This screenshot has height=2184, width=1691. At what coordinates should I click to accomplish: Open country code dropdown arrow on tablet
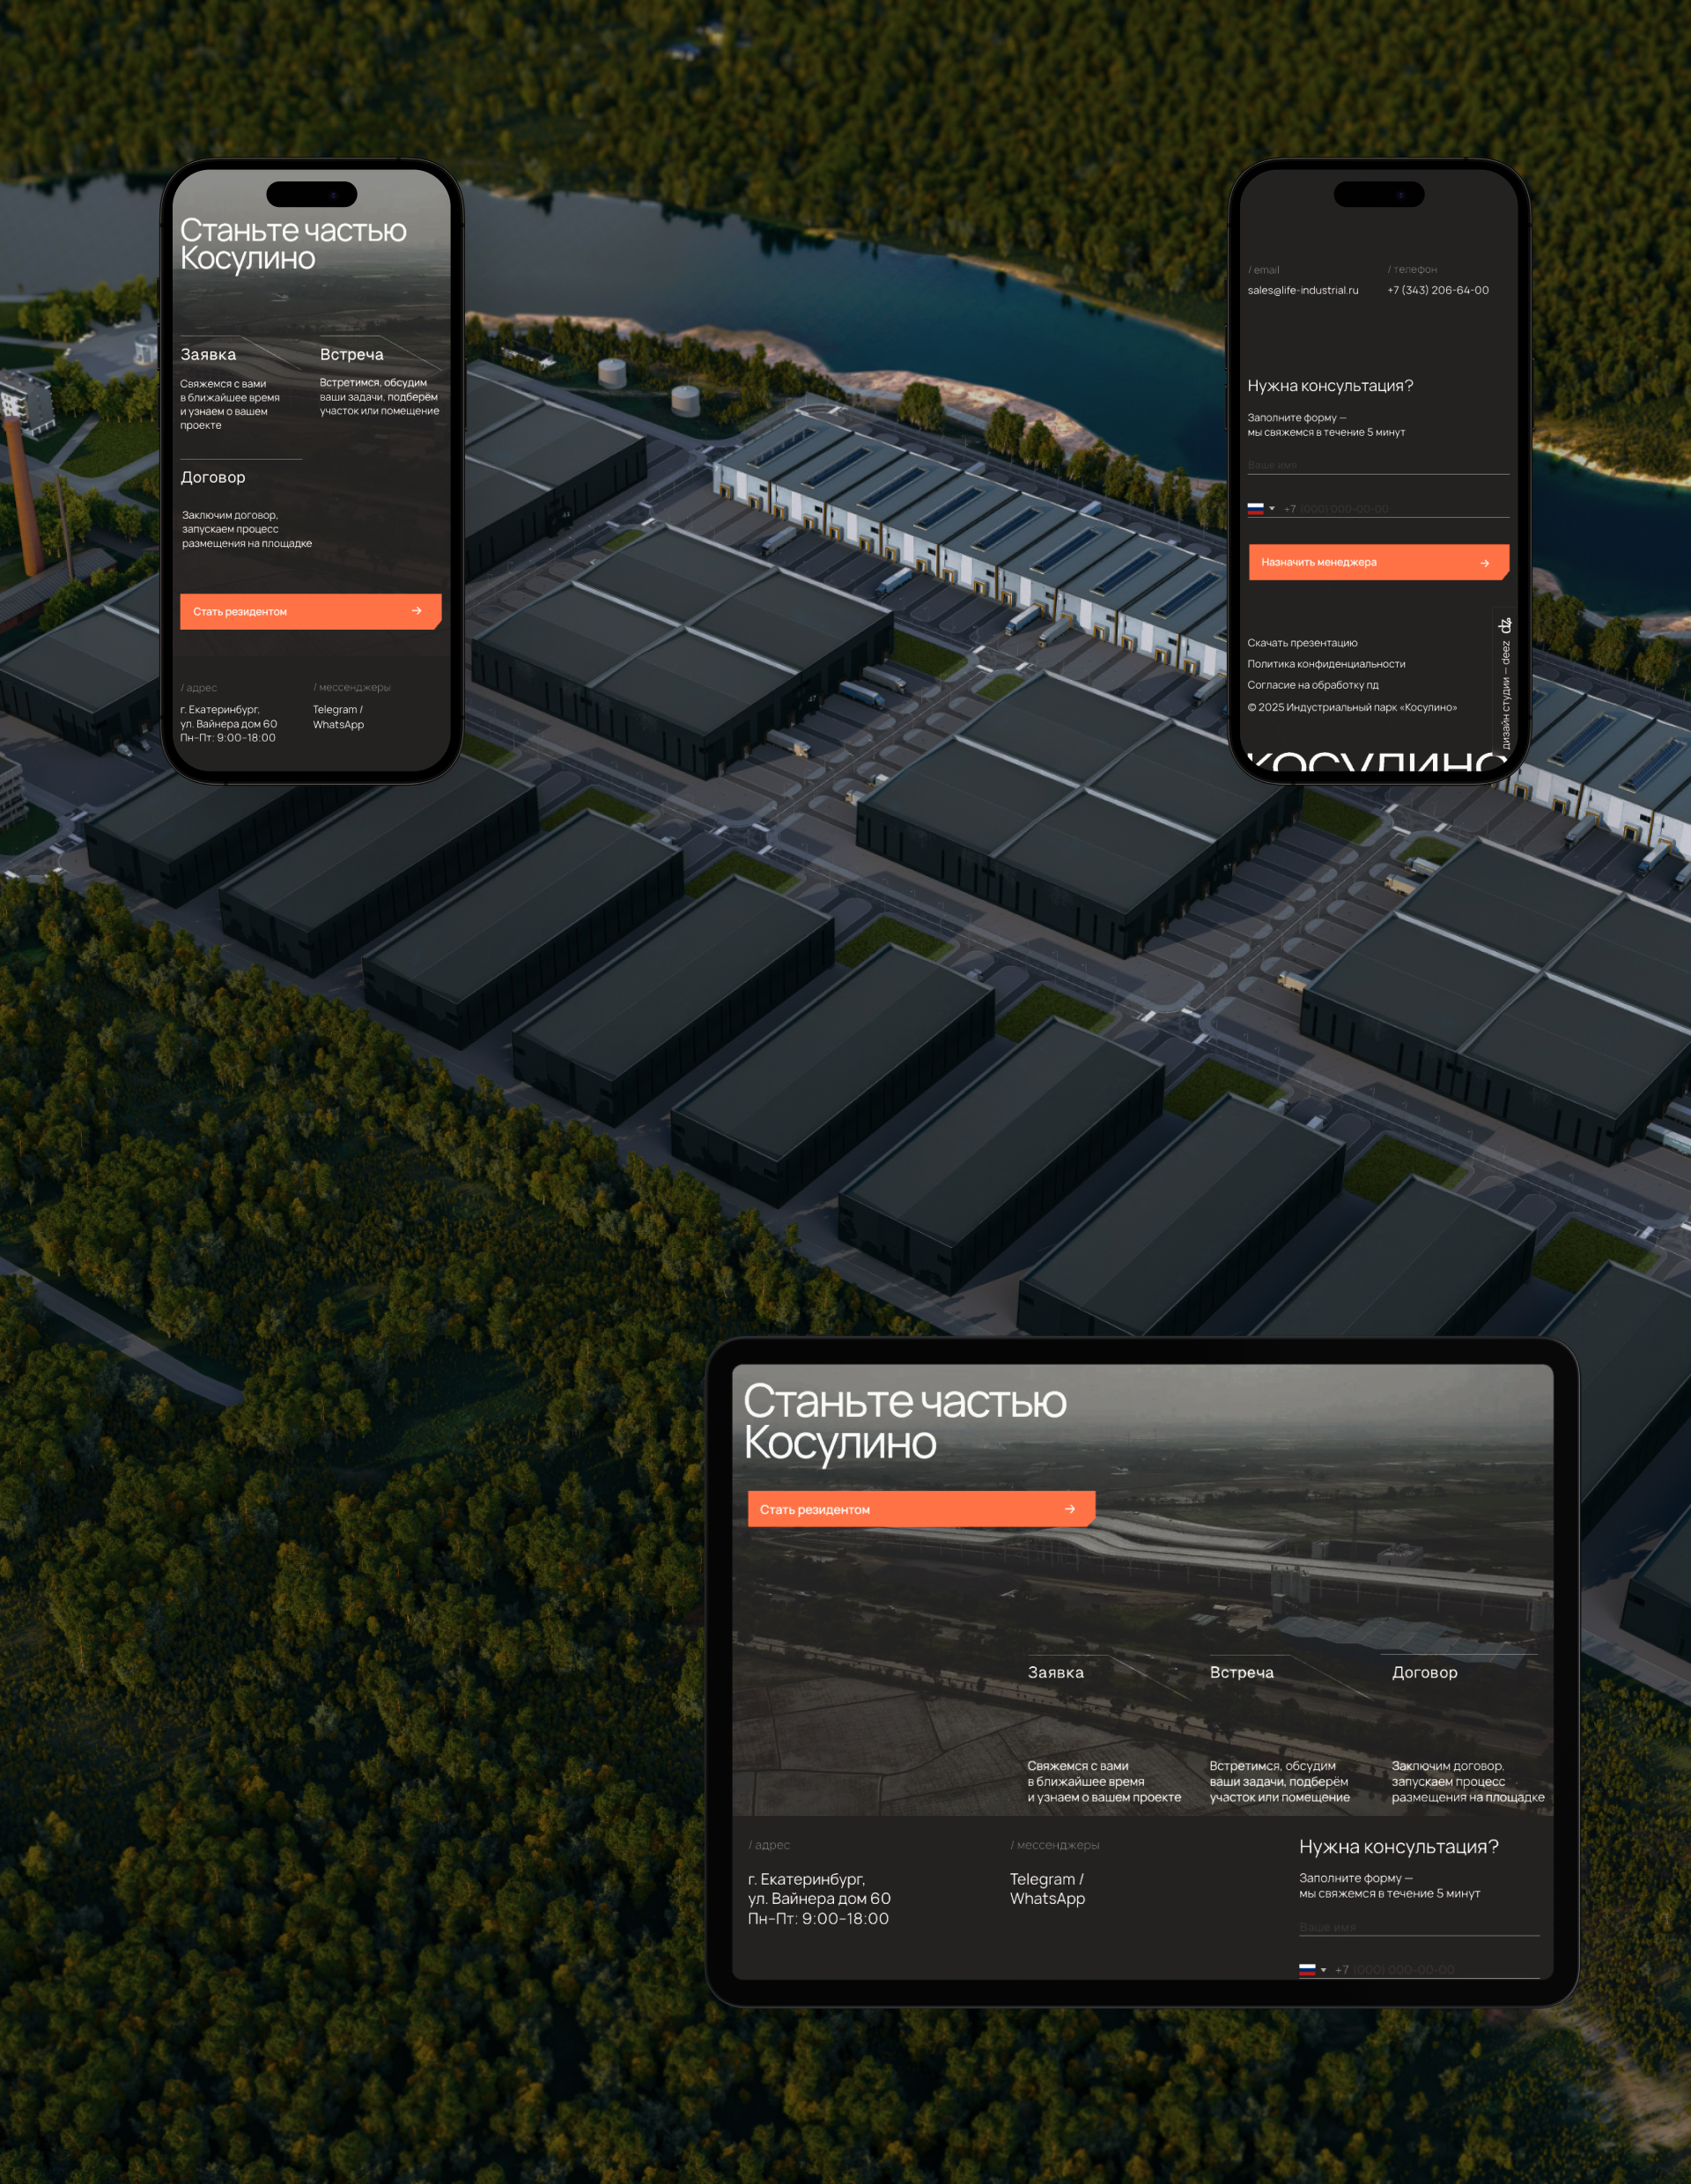(x=1324, y=1970)
